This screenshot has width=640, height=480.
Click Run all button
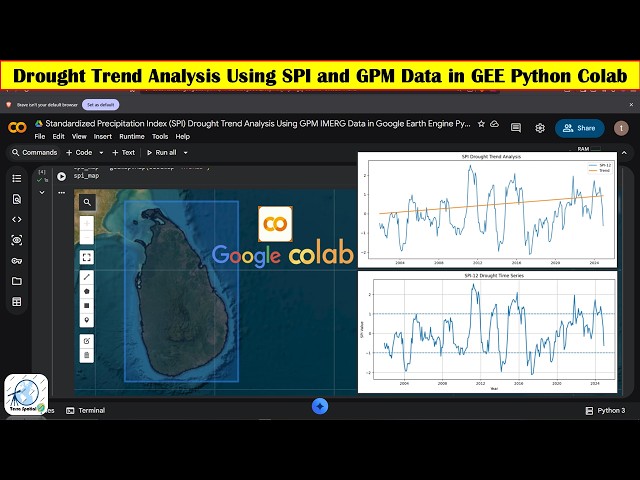tap(162, 153)
